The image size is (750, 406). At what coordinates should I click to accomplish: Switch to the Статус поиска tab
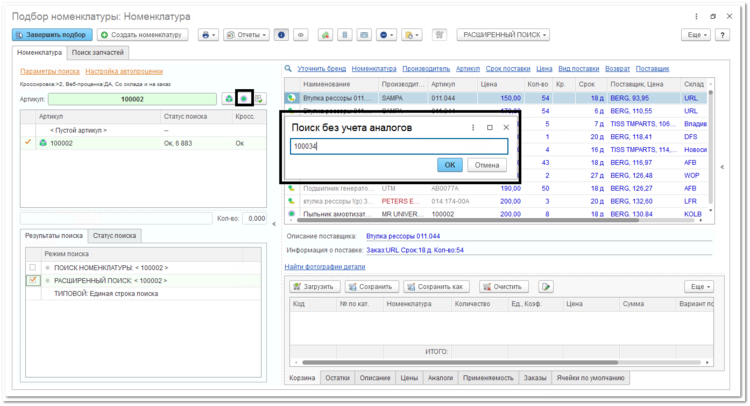pos(114,236)
